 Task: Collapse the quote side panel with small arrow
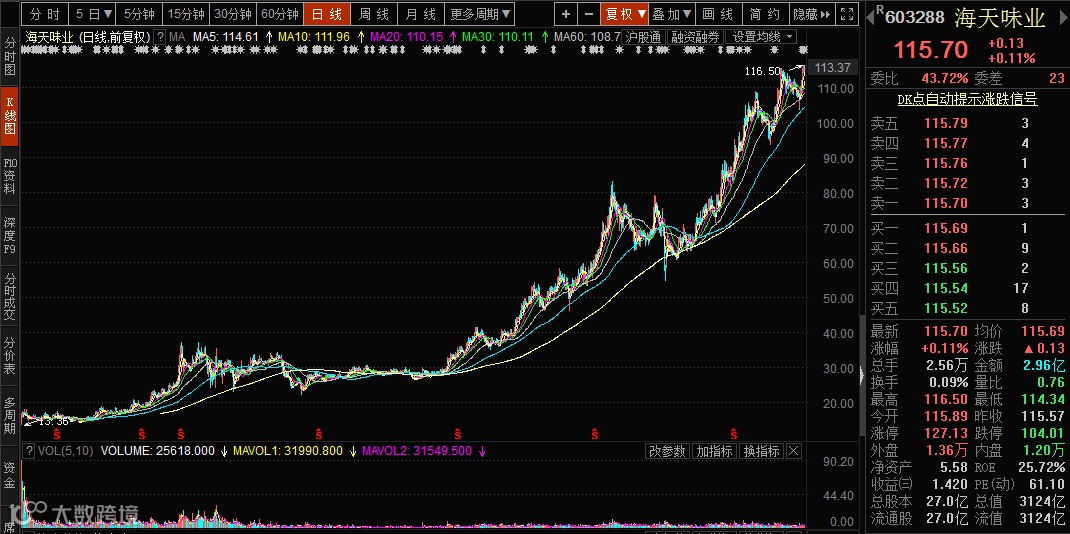pos(861,374)
